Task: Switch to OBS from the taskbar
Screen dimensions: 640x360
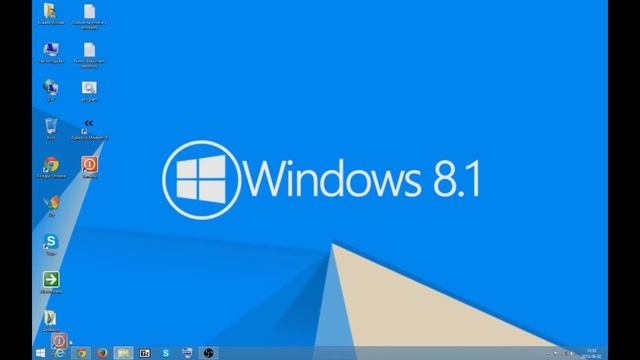Action: 208,353
